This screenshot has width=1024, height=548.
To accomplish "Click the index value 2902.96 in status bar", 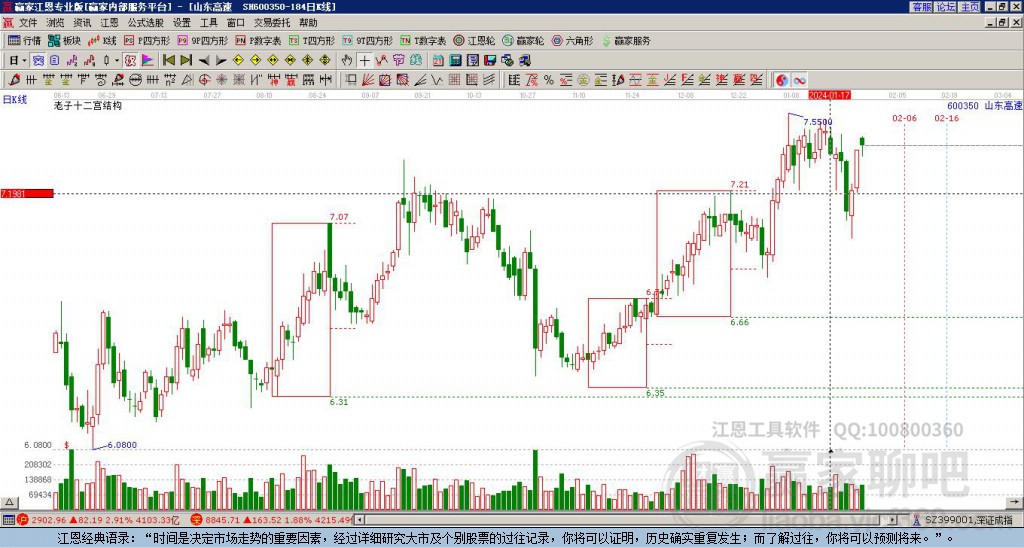I will [x=49, y=520].
